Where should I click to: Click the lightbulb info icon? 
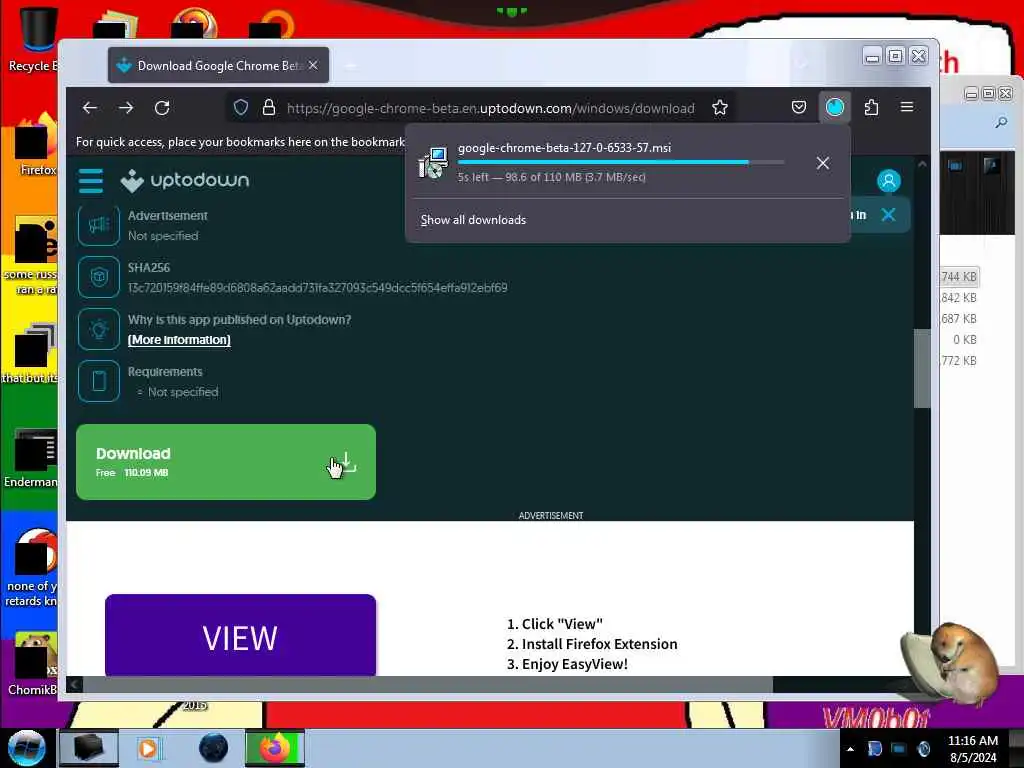(x=99, y=329)
